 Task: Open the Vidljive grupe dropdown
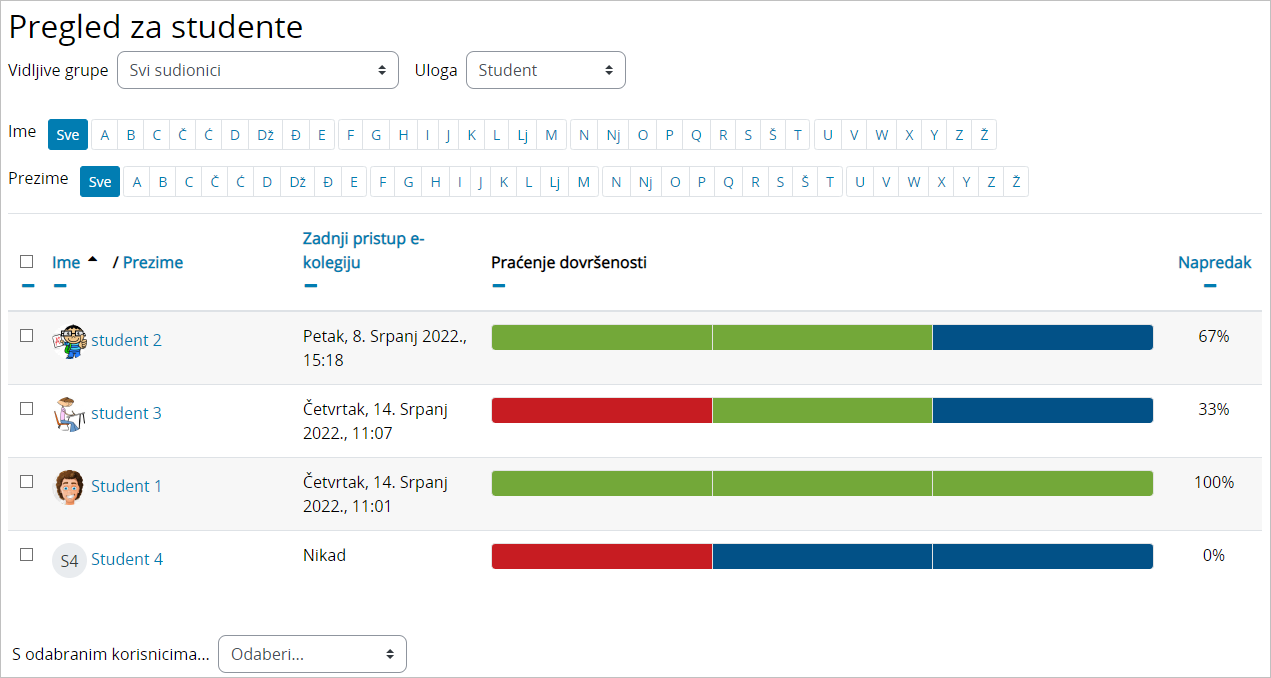tap(257, 70)
